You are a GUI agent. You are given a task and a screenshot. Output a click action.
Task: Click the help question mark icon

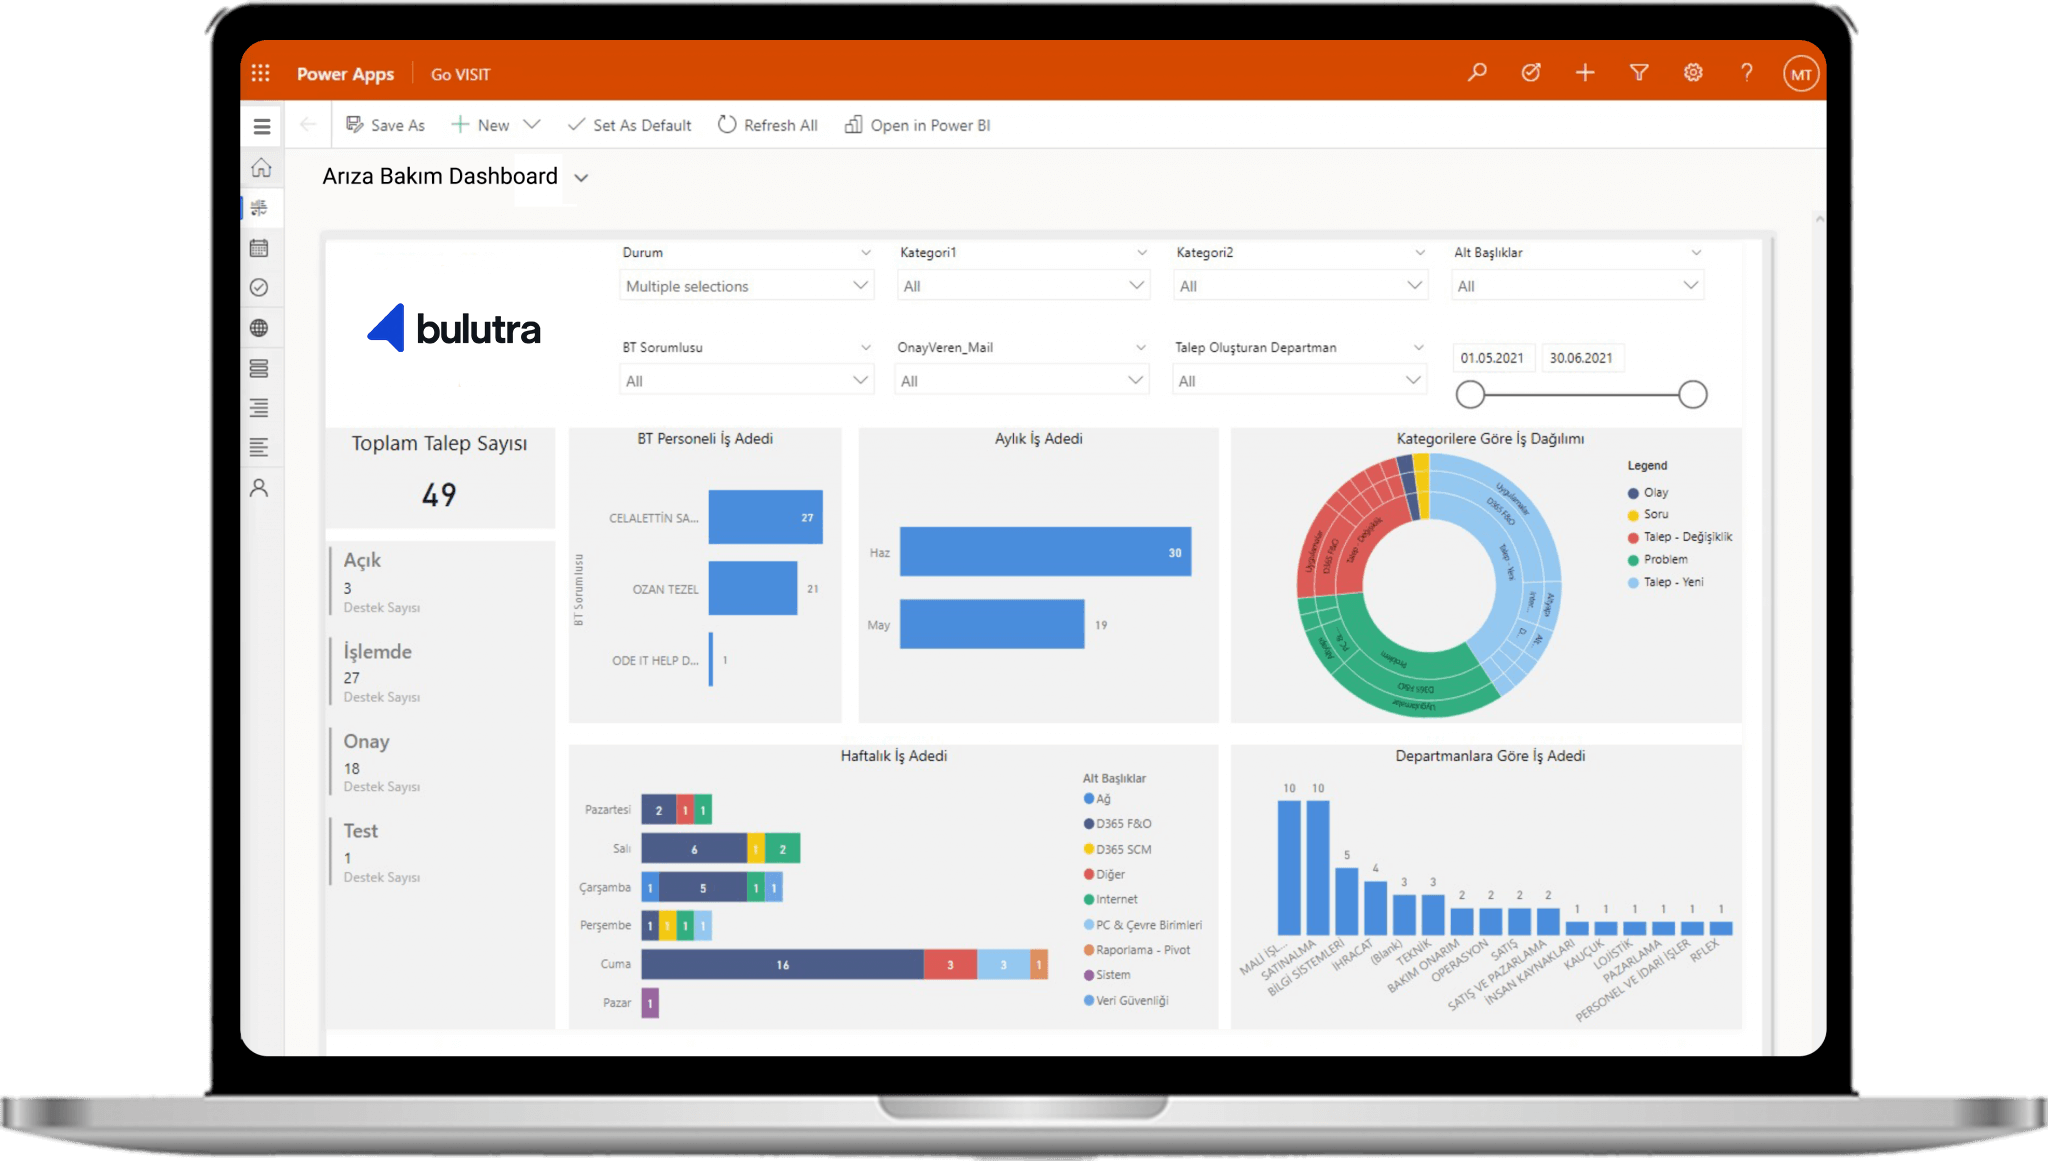pyautogui.click(x=1746, y=72)
